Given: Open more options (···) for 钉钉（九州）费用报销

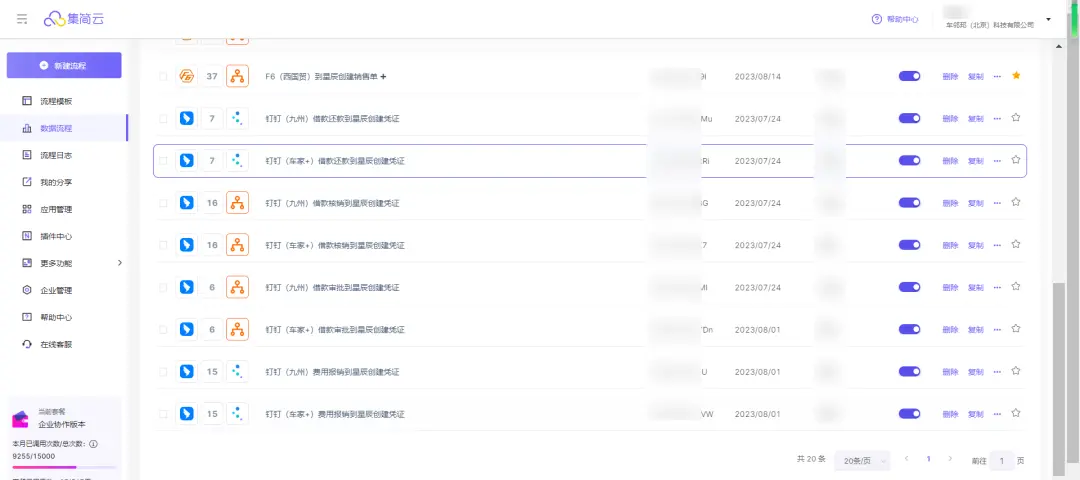Looking at the screenshot, I should [997, 372].
